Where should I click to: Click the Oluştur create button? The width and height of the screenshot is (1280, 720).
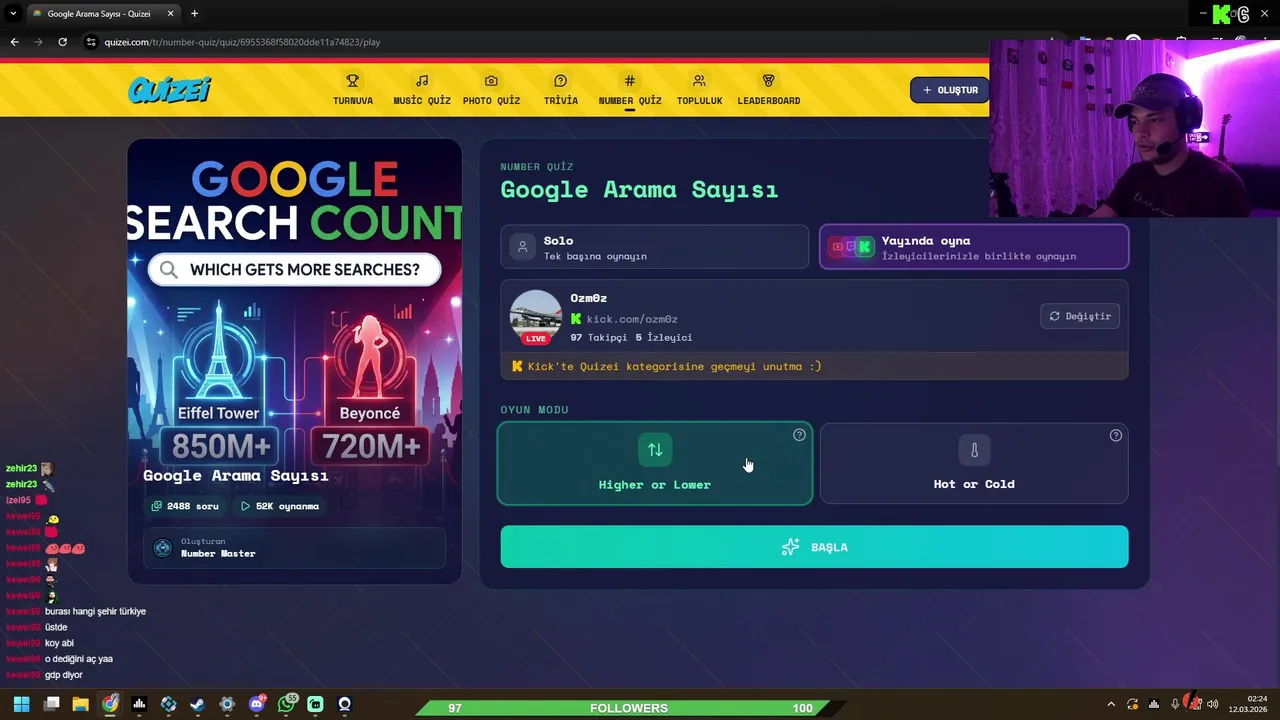(x=949, y=90)
